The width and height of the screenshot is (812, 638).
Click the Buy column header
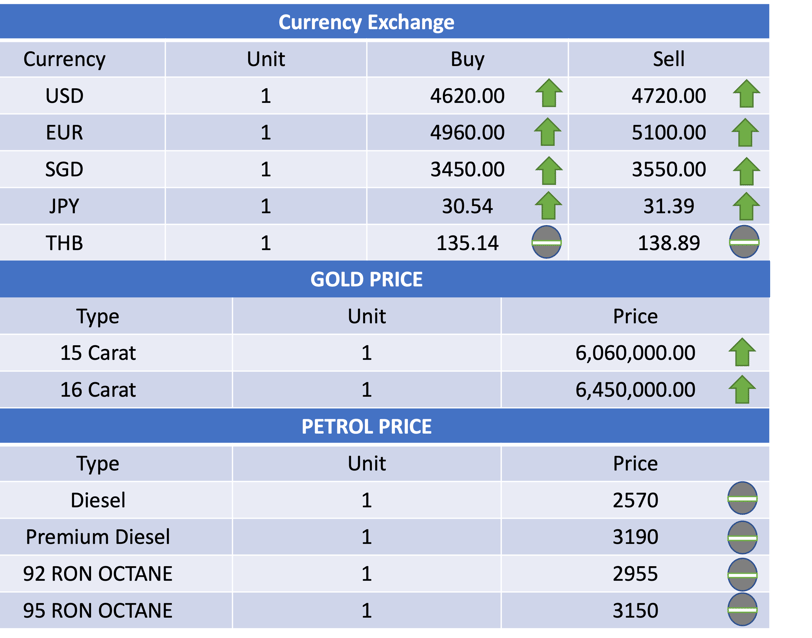[x=467, y=59]
